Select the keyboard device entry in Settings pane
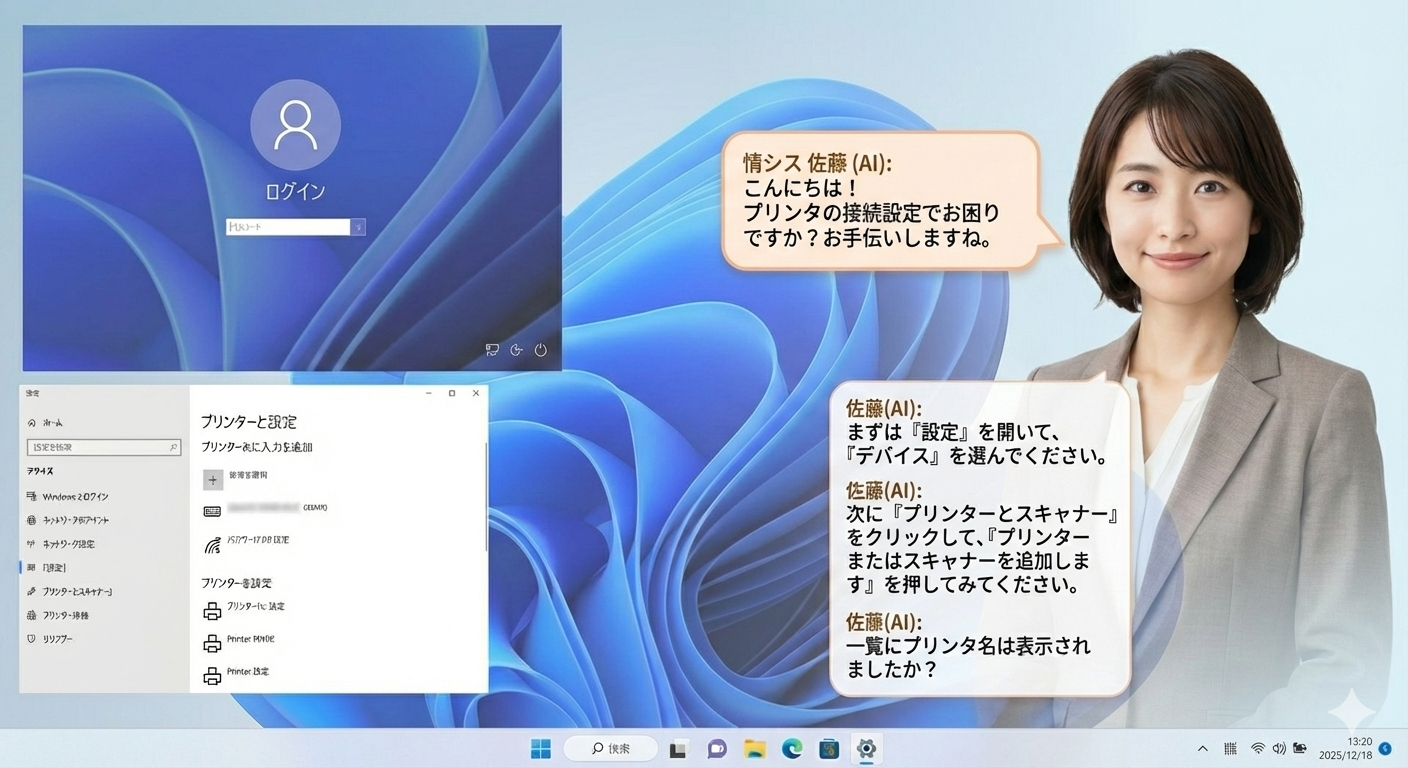1408x768 pixels. 260,510
